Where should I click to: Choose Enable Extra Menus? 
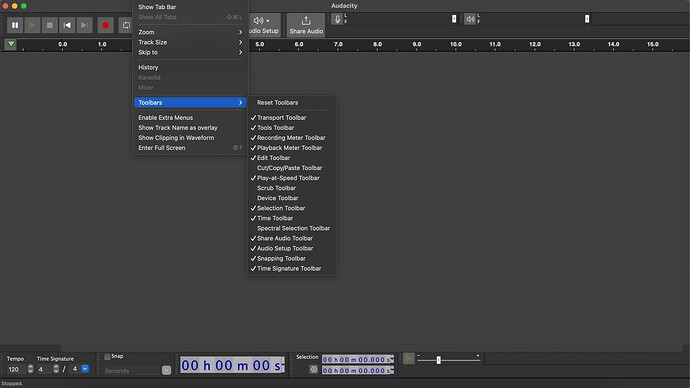[x=190, y=117]
